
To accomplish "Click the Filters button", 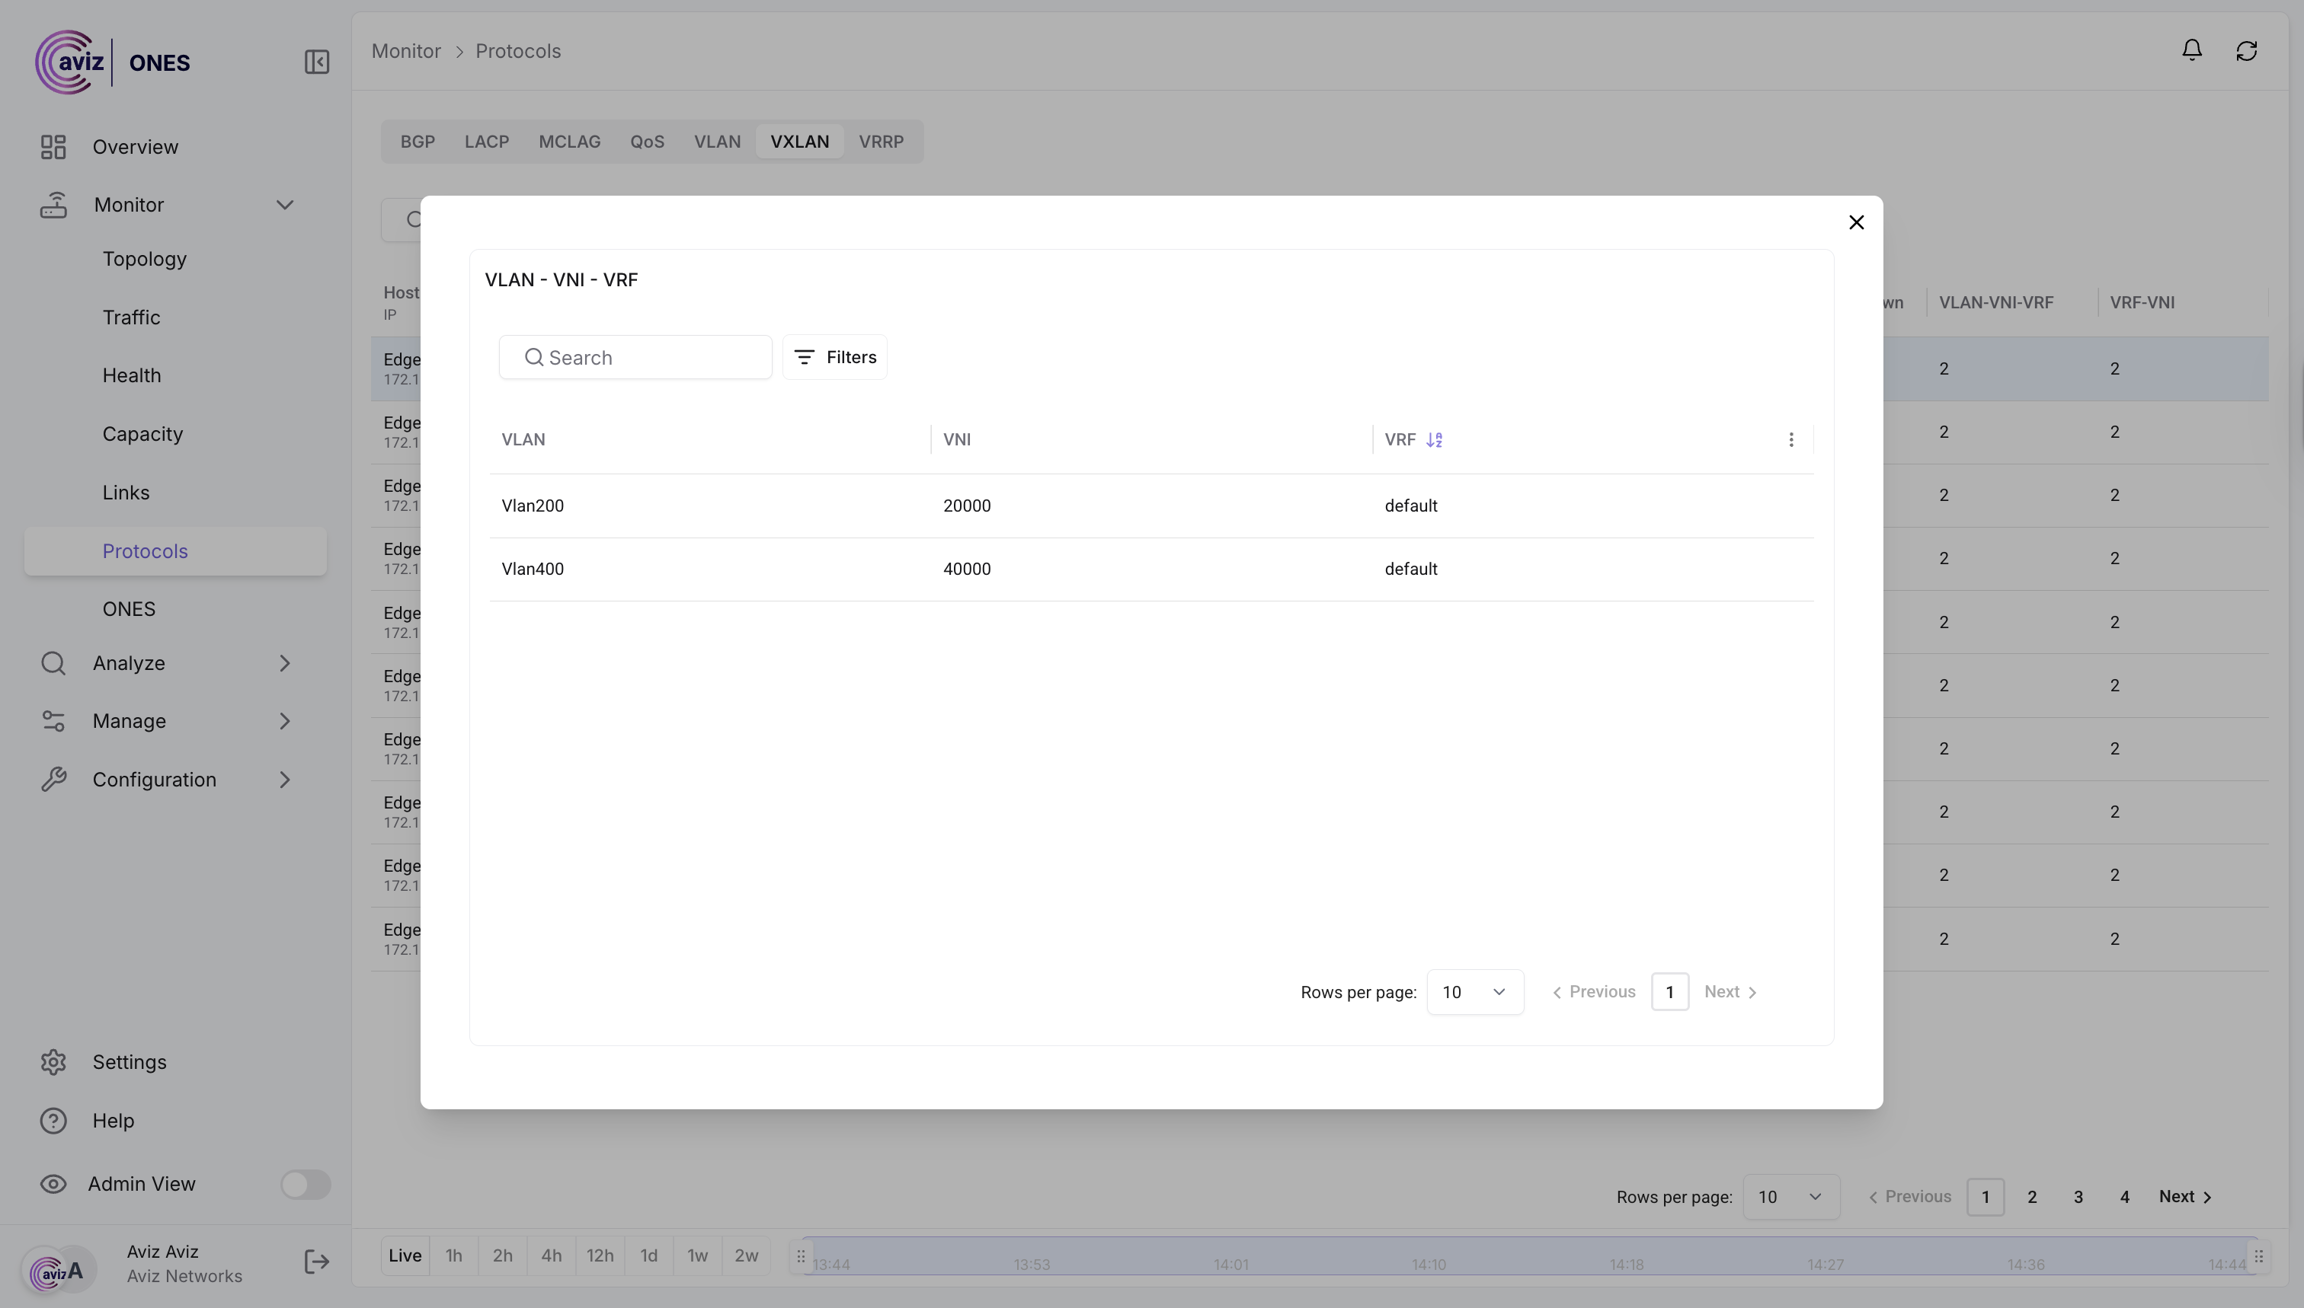I will (x=835, y=357).
